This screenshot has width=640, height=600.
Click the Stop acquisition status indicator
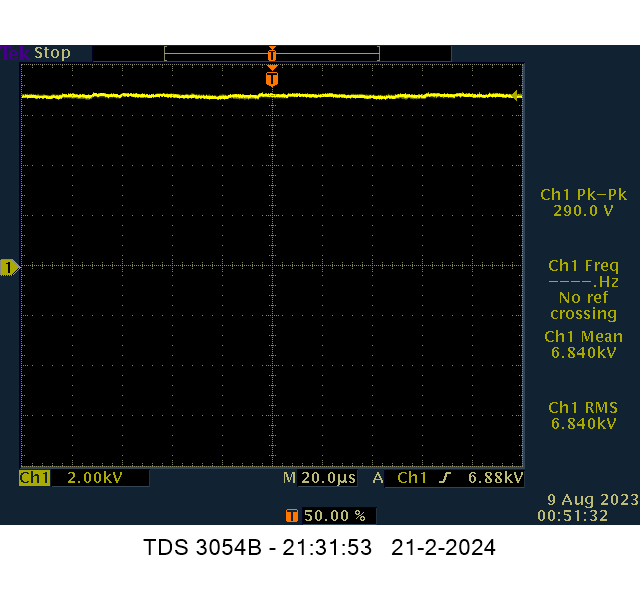point(53,53)
